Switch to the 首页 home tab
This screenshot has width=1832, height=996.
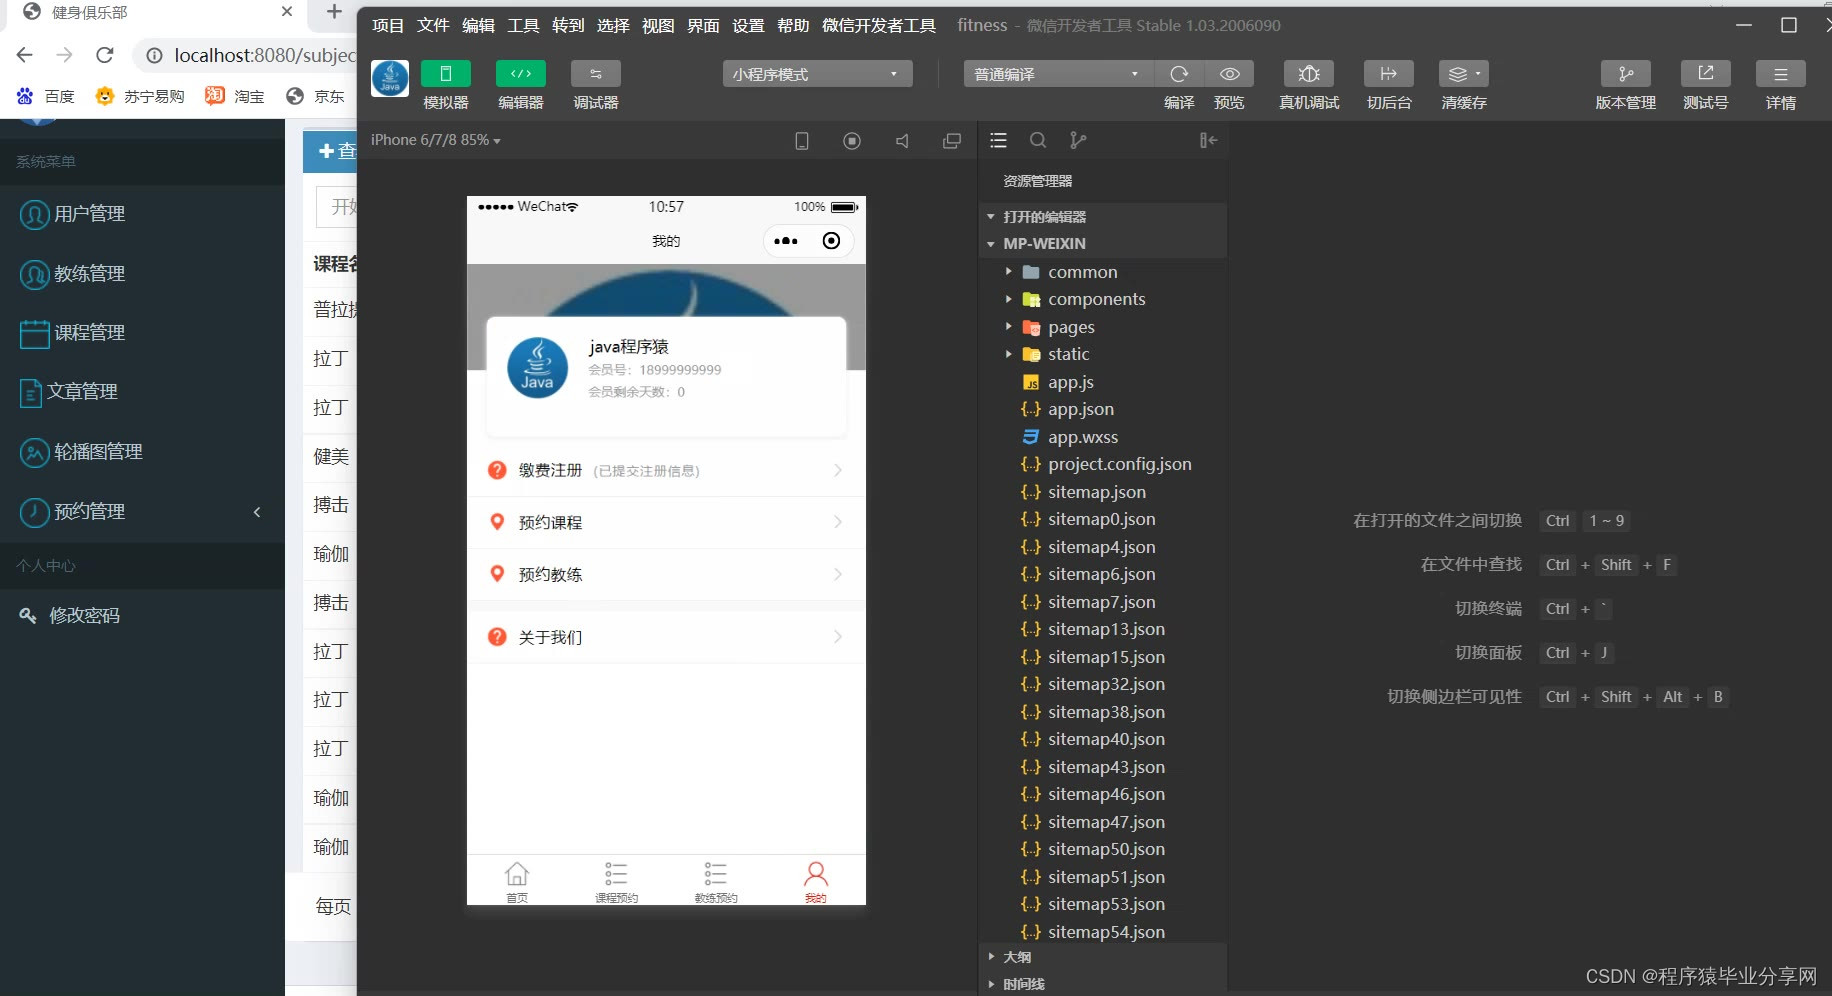[x=517, y=881]
